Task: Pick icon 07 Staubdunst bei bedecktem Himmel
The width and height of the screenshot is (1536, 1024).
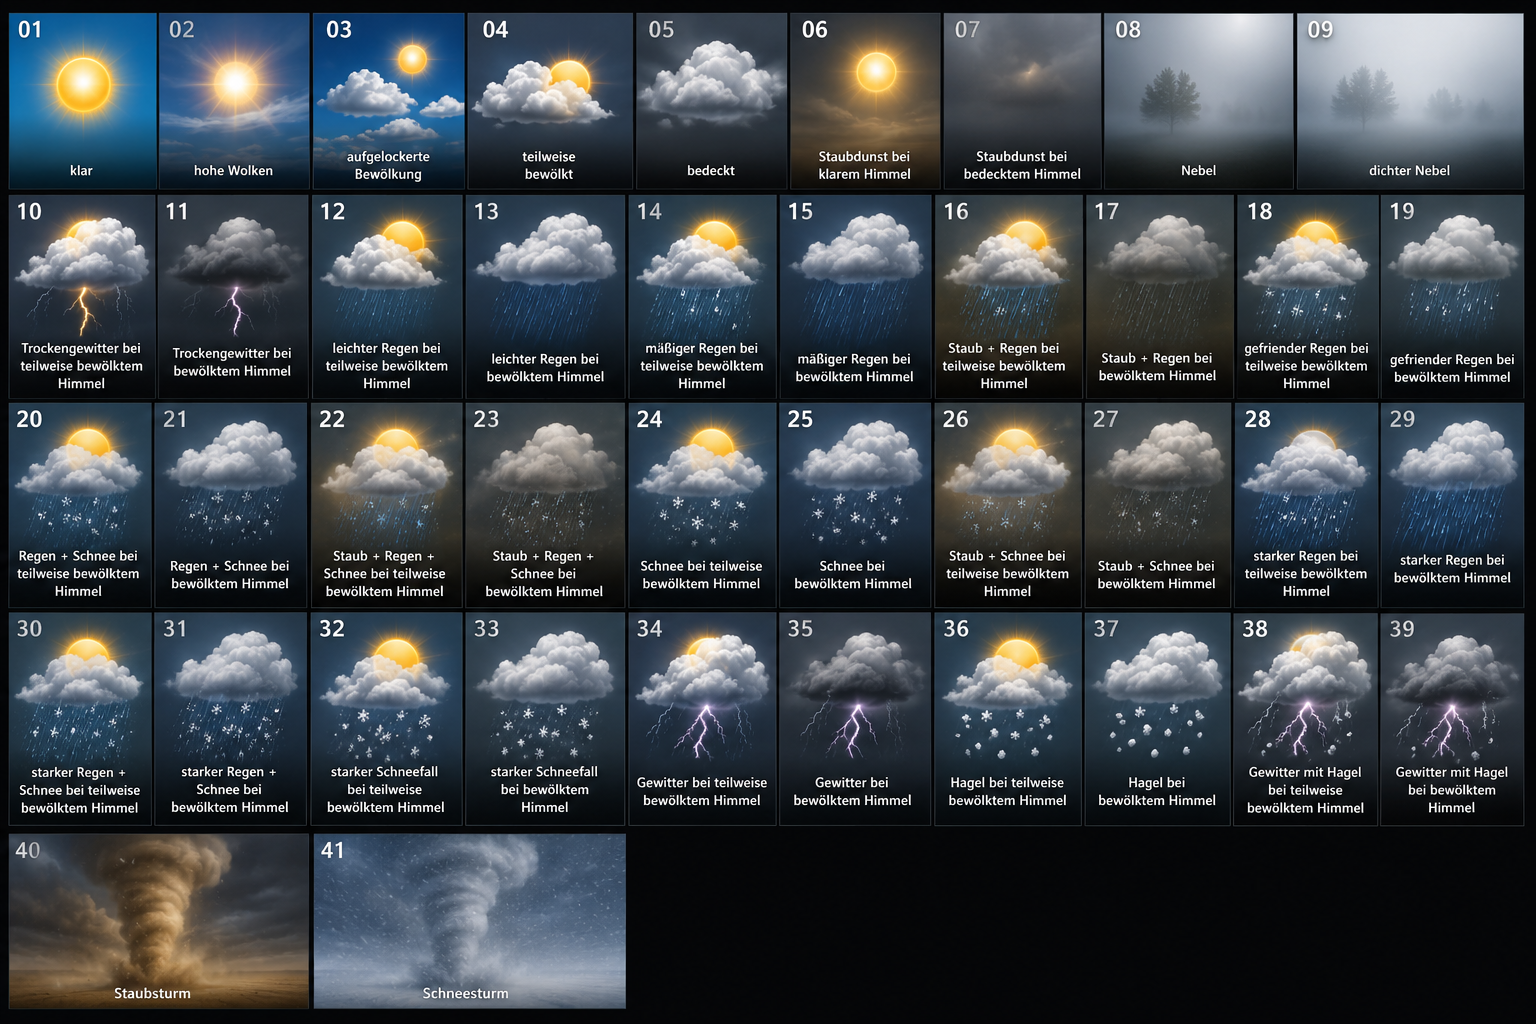Action: tap(1022, 101)
